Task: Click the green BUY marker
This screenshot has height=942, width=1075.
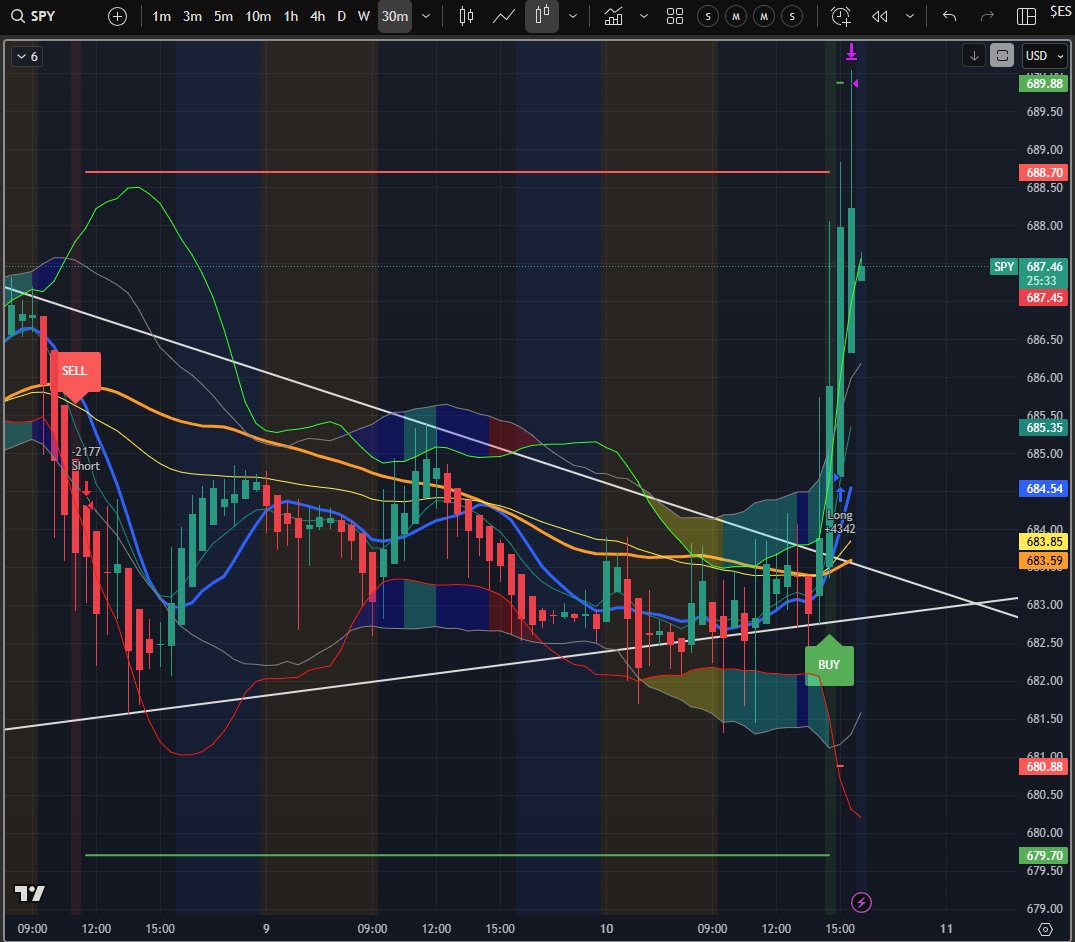Action: 828,663
